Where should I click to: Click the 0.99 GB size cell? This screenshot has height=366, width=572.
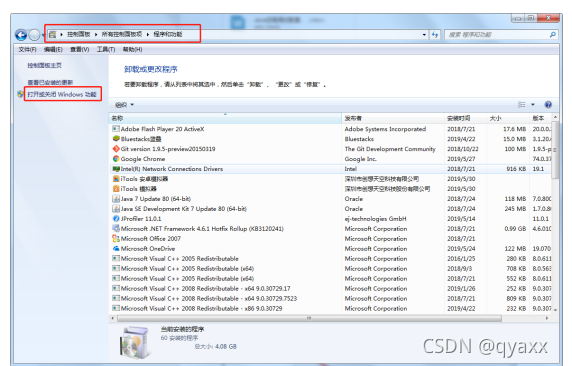515,228
